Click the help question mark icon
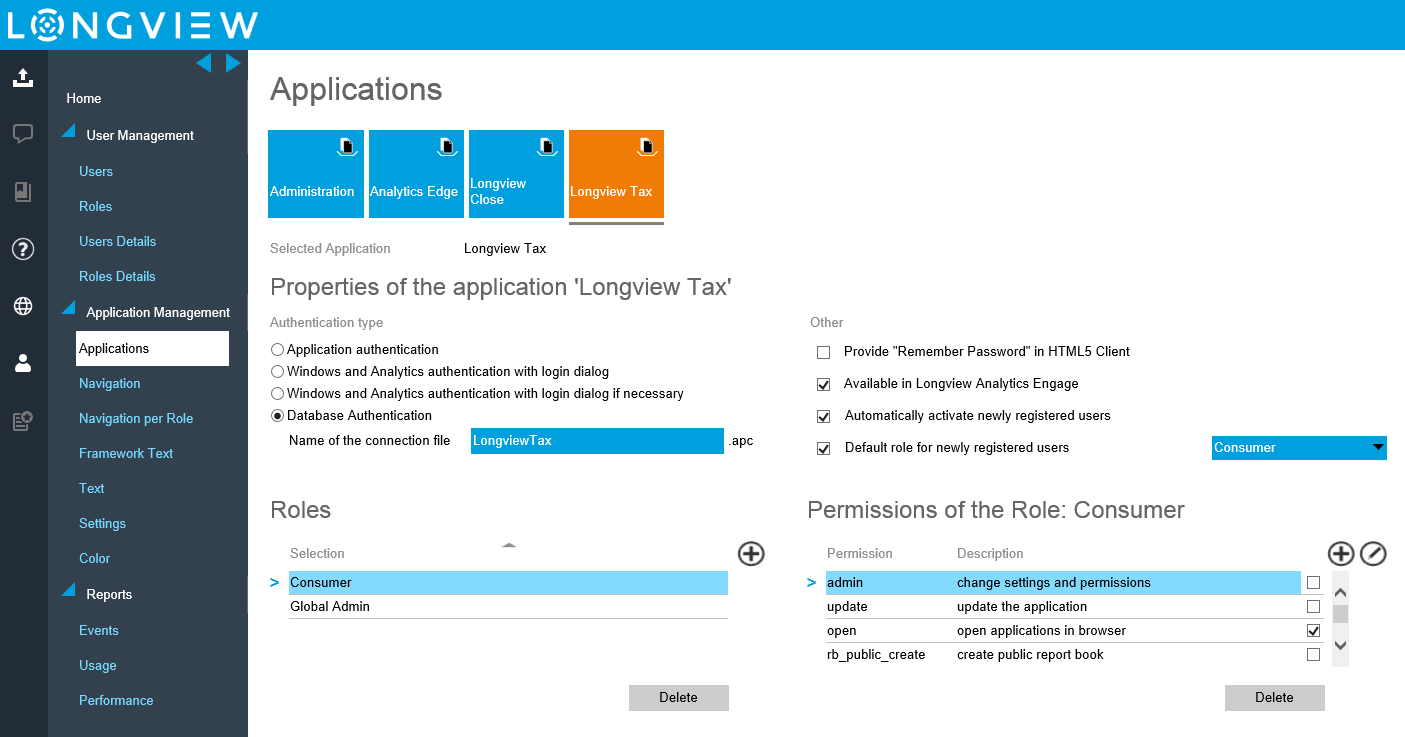1405x737 pixels. coord(23,249)
